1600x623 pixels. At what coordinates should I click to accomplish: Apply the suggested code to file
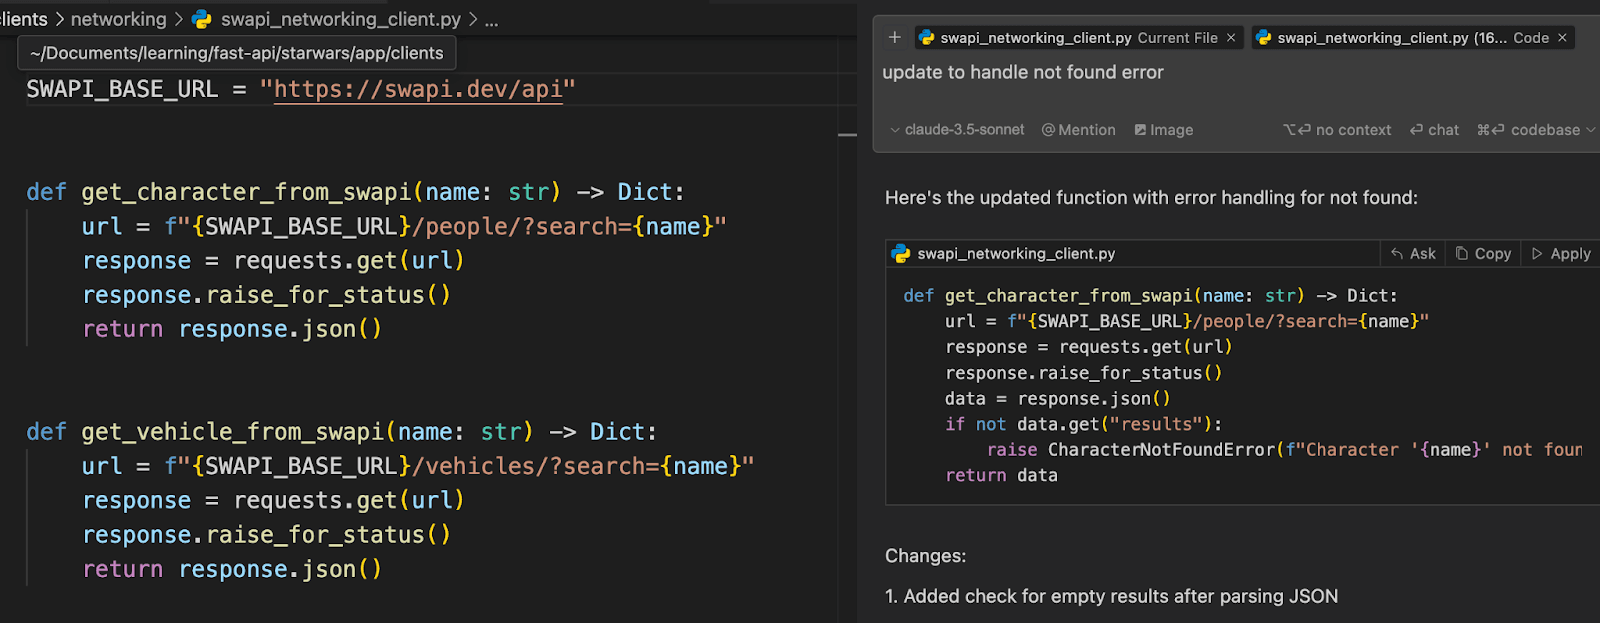tap(1561, 254)
